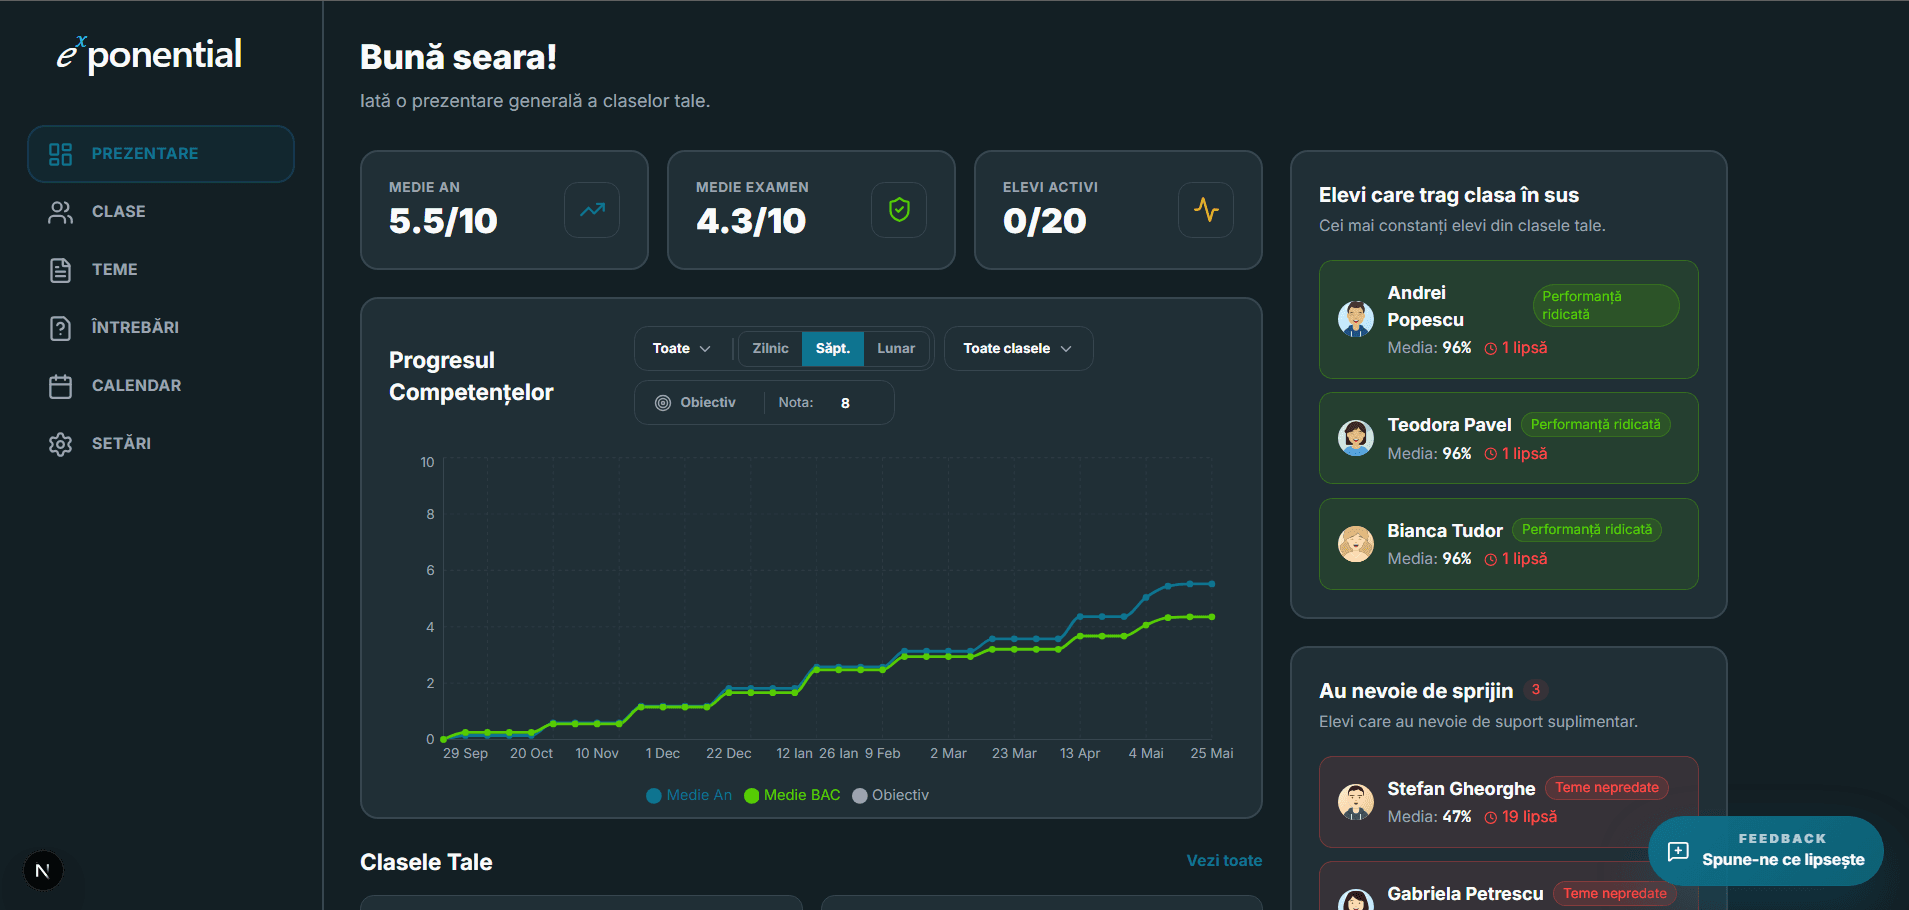Open the Toate clasele dropdown

[x=1018, y=349]
